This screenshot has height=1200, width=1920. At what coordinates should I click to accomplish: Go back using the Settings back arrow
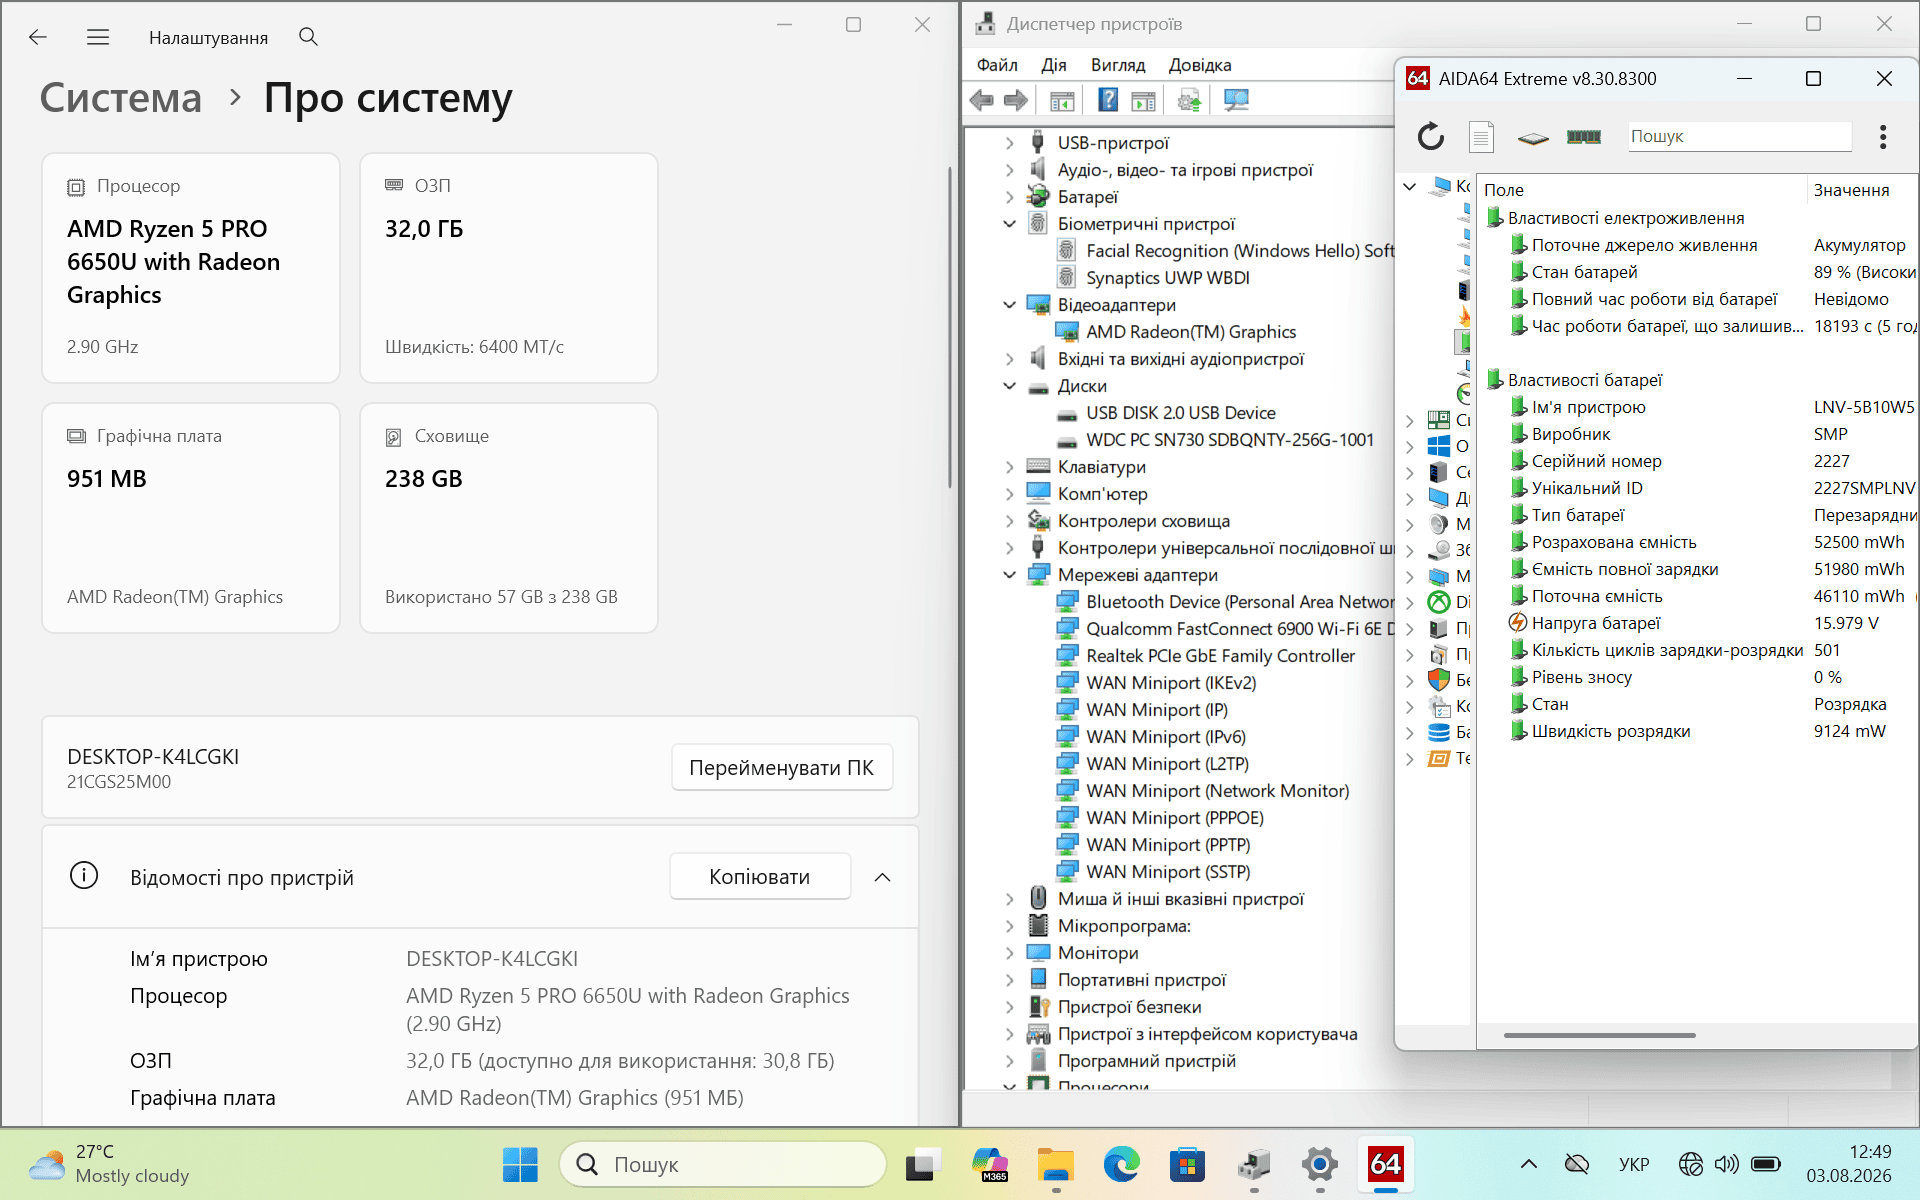point(38,37)
